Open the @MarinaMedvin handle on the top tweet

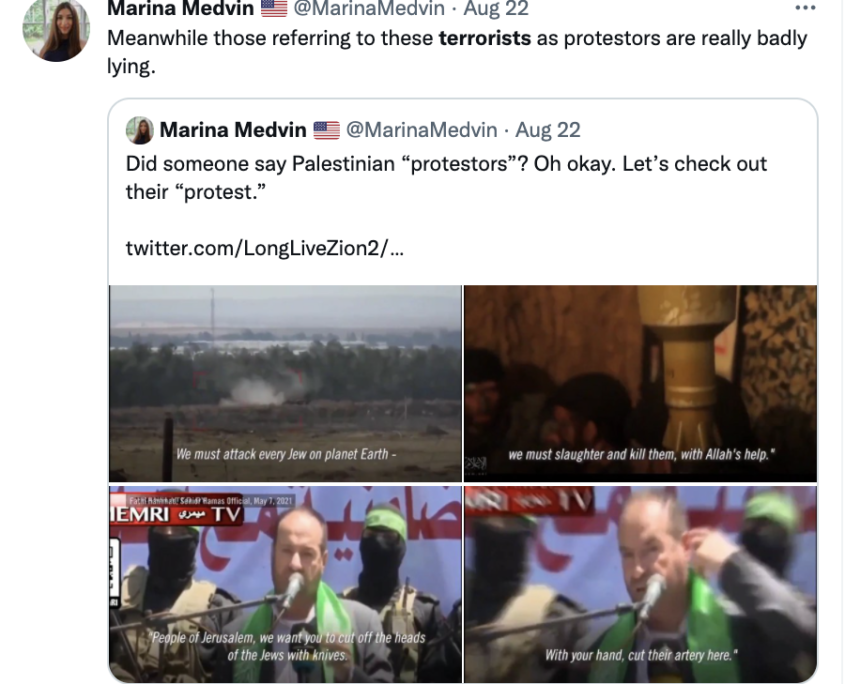click(369, 8)
